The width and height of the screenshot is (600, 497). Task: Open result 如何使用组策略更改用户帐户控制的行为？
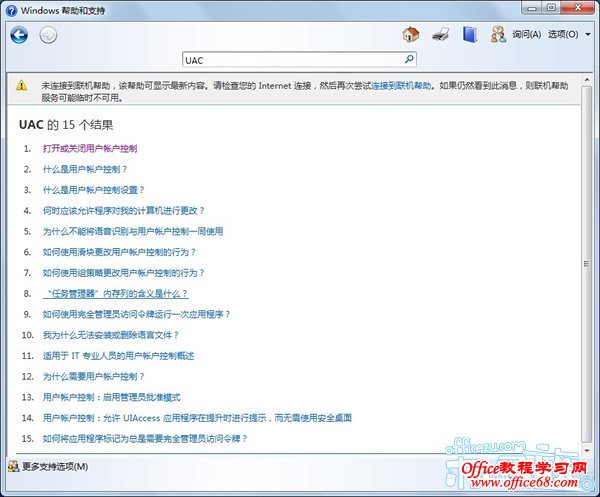coord(124,273)
